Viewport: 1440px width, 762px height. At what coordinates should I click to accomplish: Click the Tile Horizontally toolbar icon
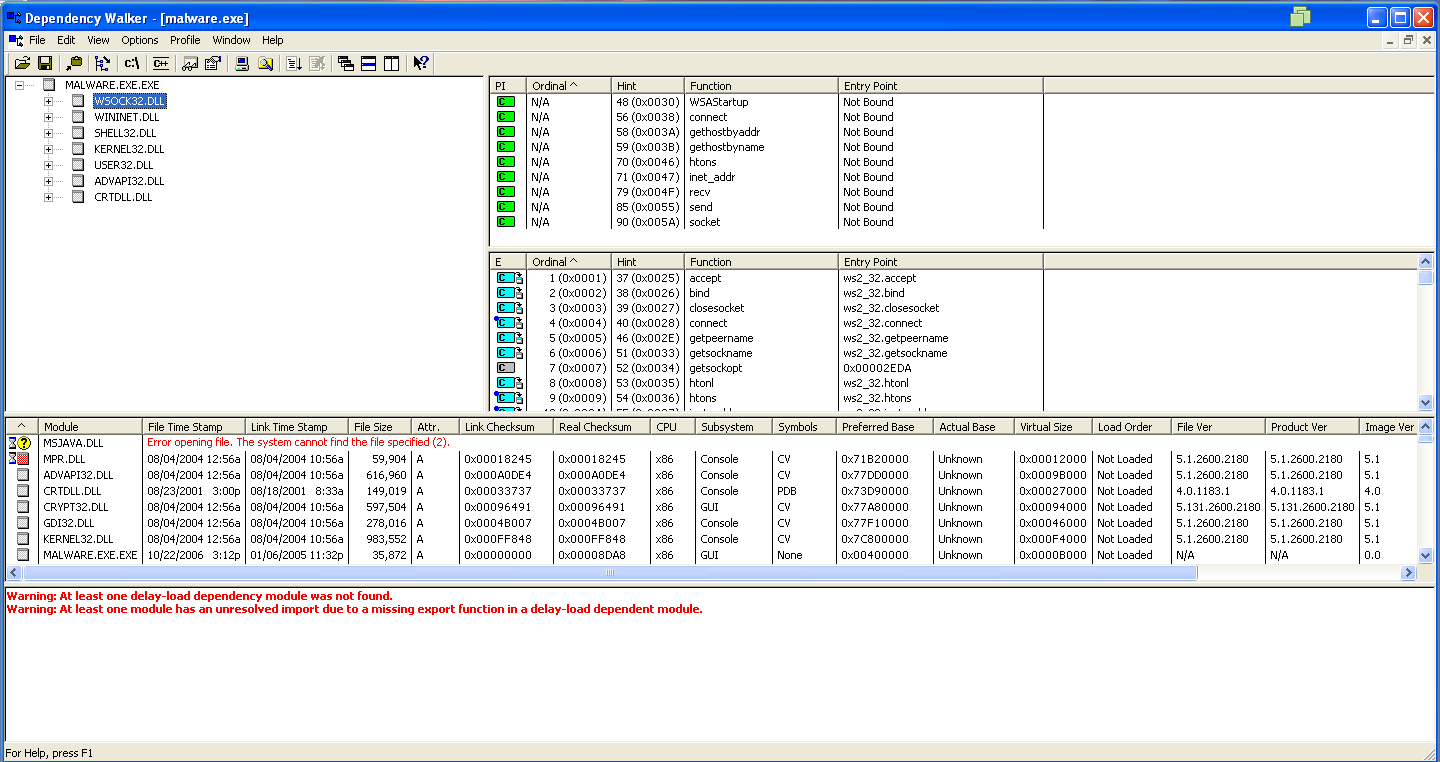pyautogui.click(x=369, y=63)
